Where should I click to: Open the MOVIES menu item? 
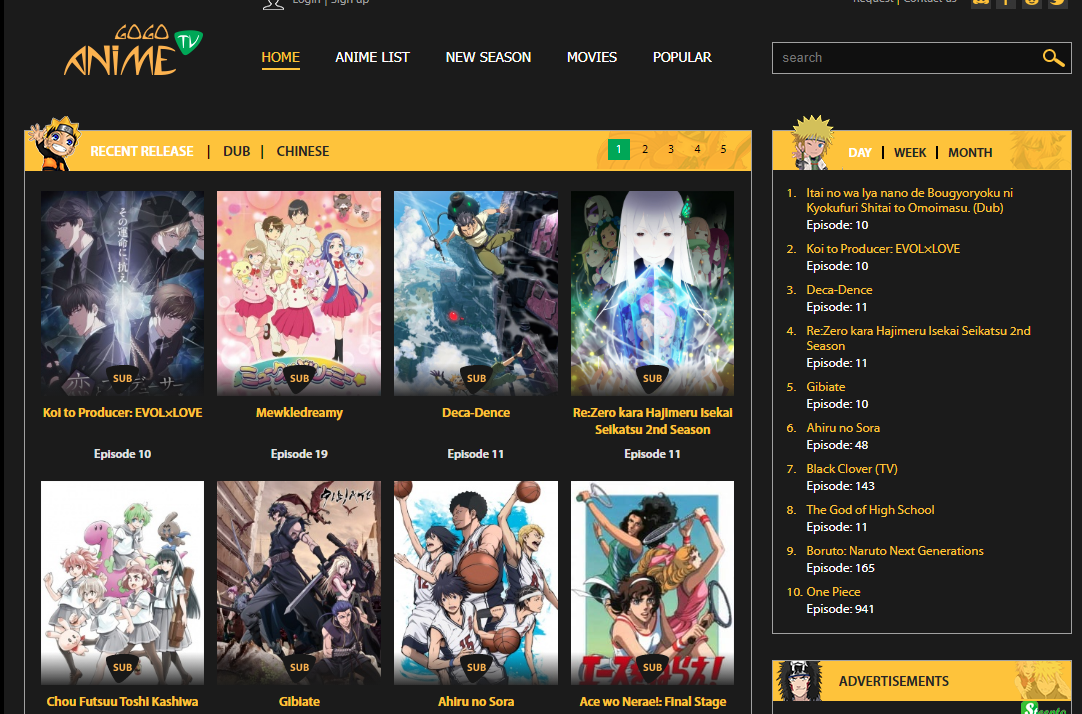pyautogui.click(x=592, y=57)
